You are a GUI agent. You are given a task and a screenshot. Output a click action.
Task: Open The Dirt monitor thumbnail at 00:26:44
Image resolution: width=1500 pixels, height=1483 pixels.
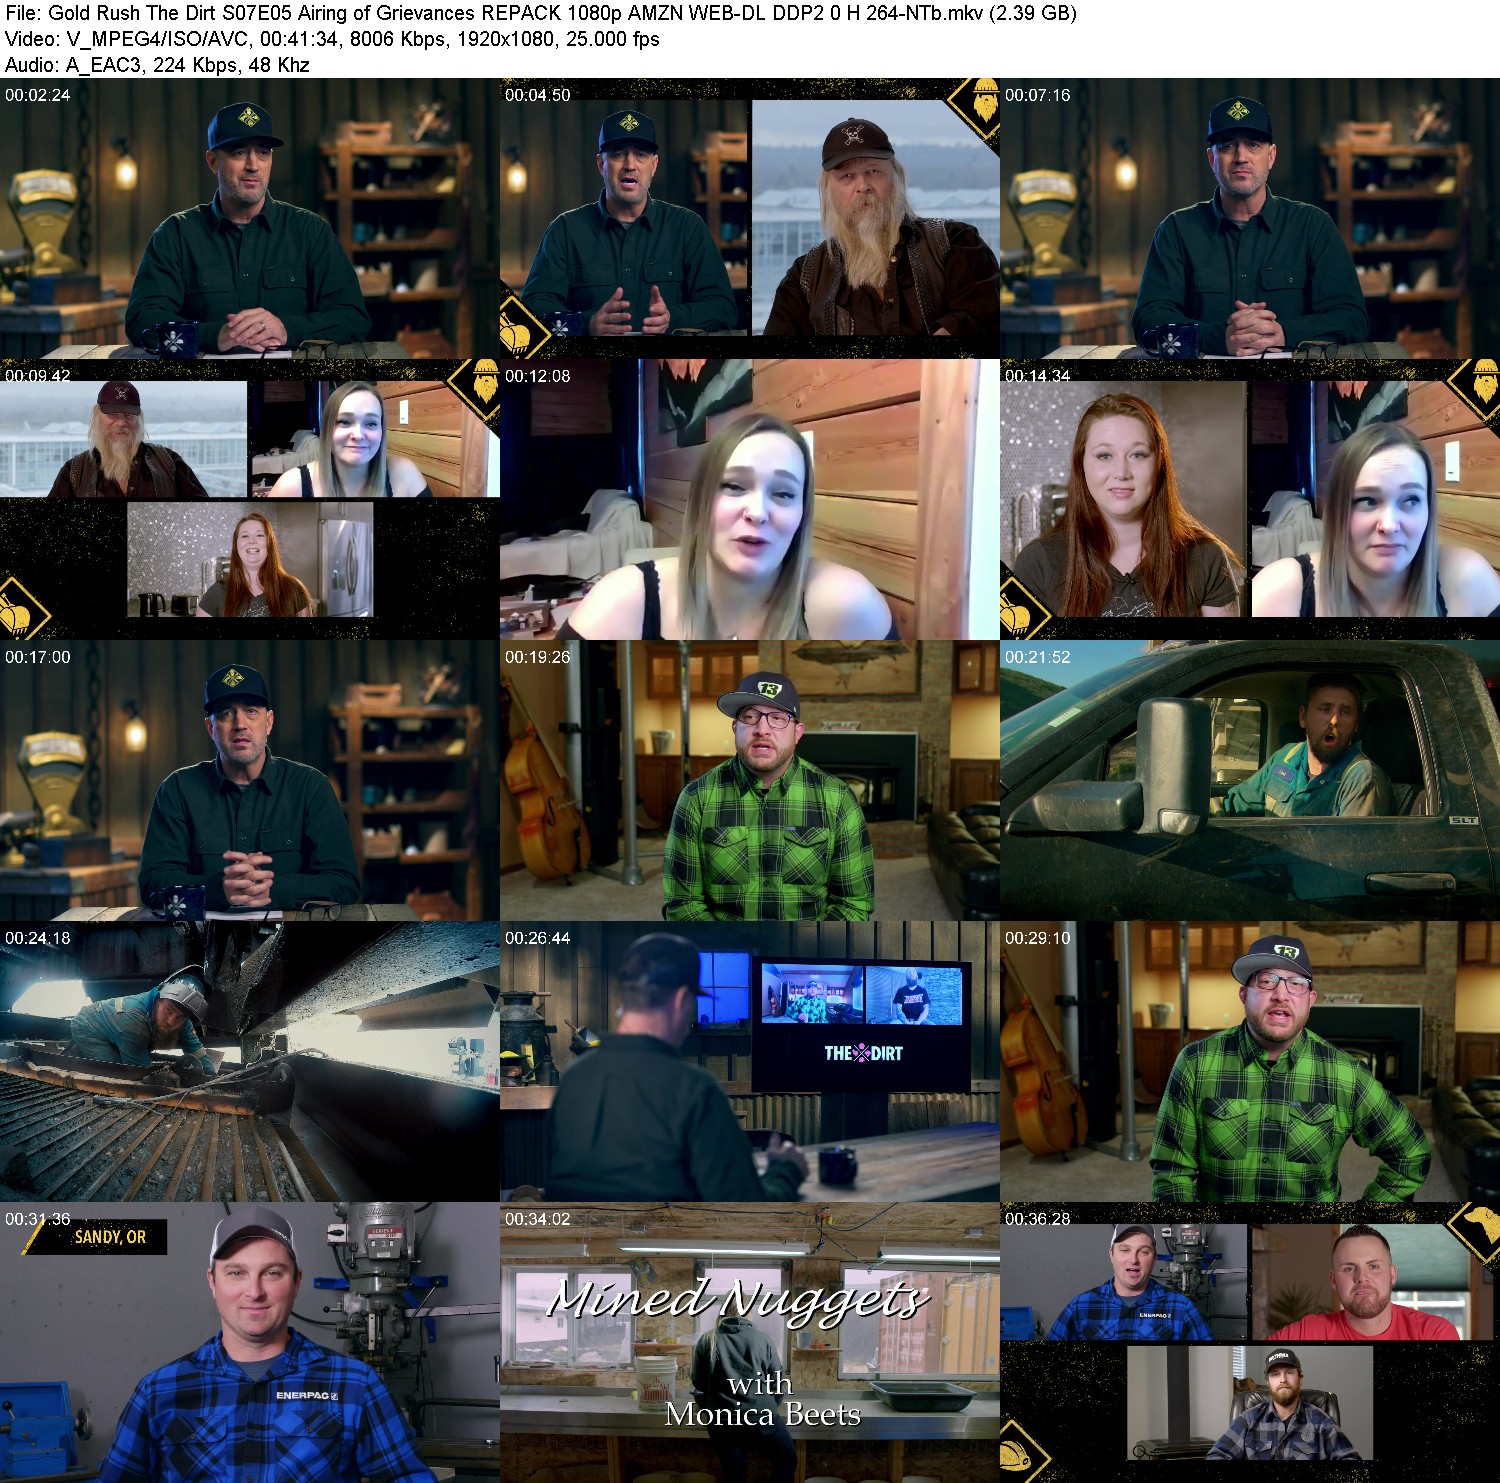coord(750,1062)
